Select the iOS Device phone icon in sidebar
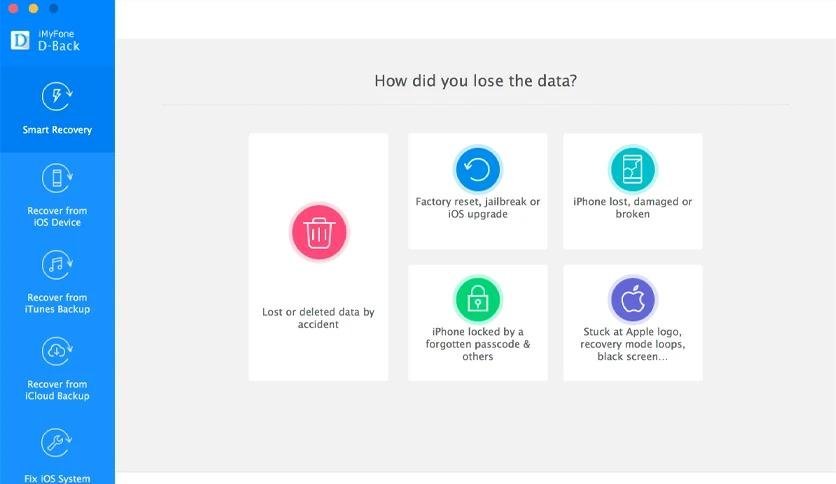 pos(57,179)
